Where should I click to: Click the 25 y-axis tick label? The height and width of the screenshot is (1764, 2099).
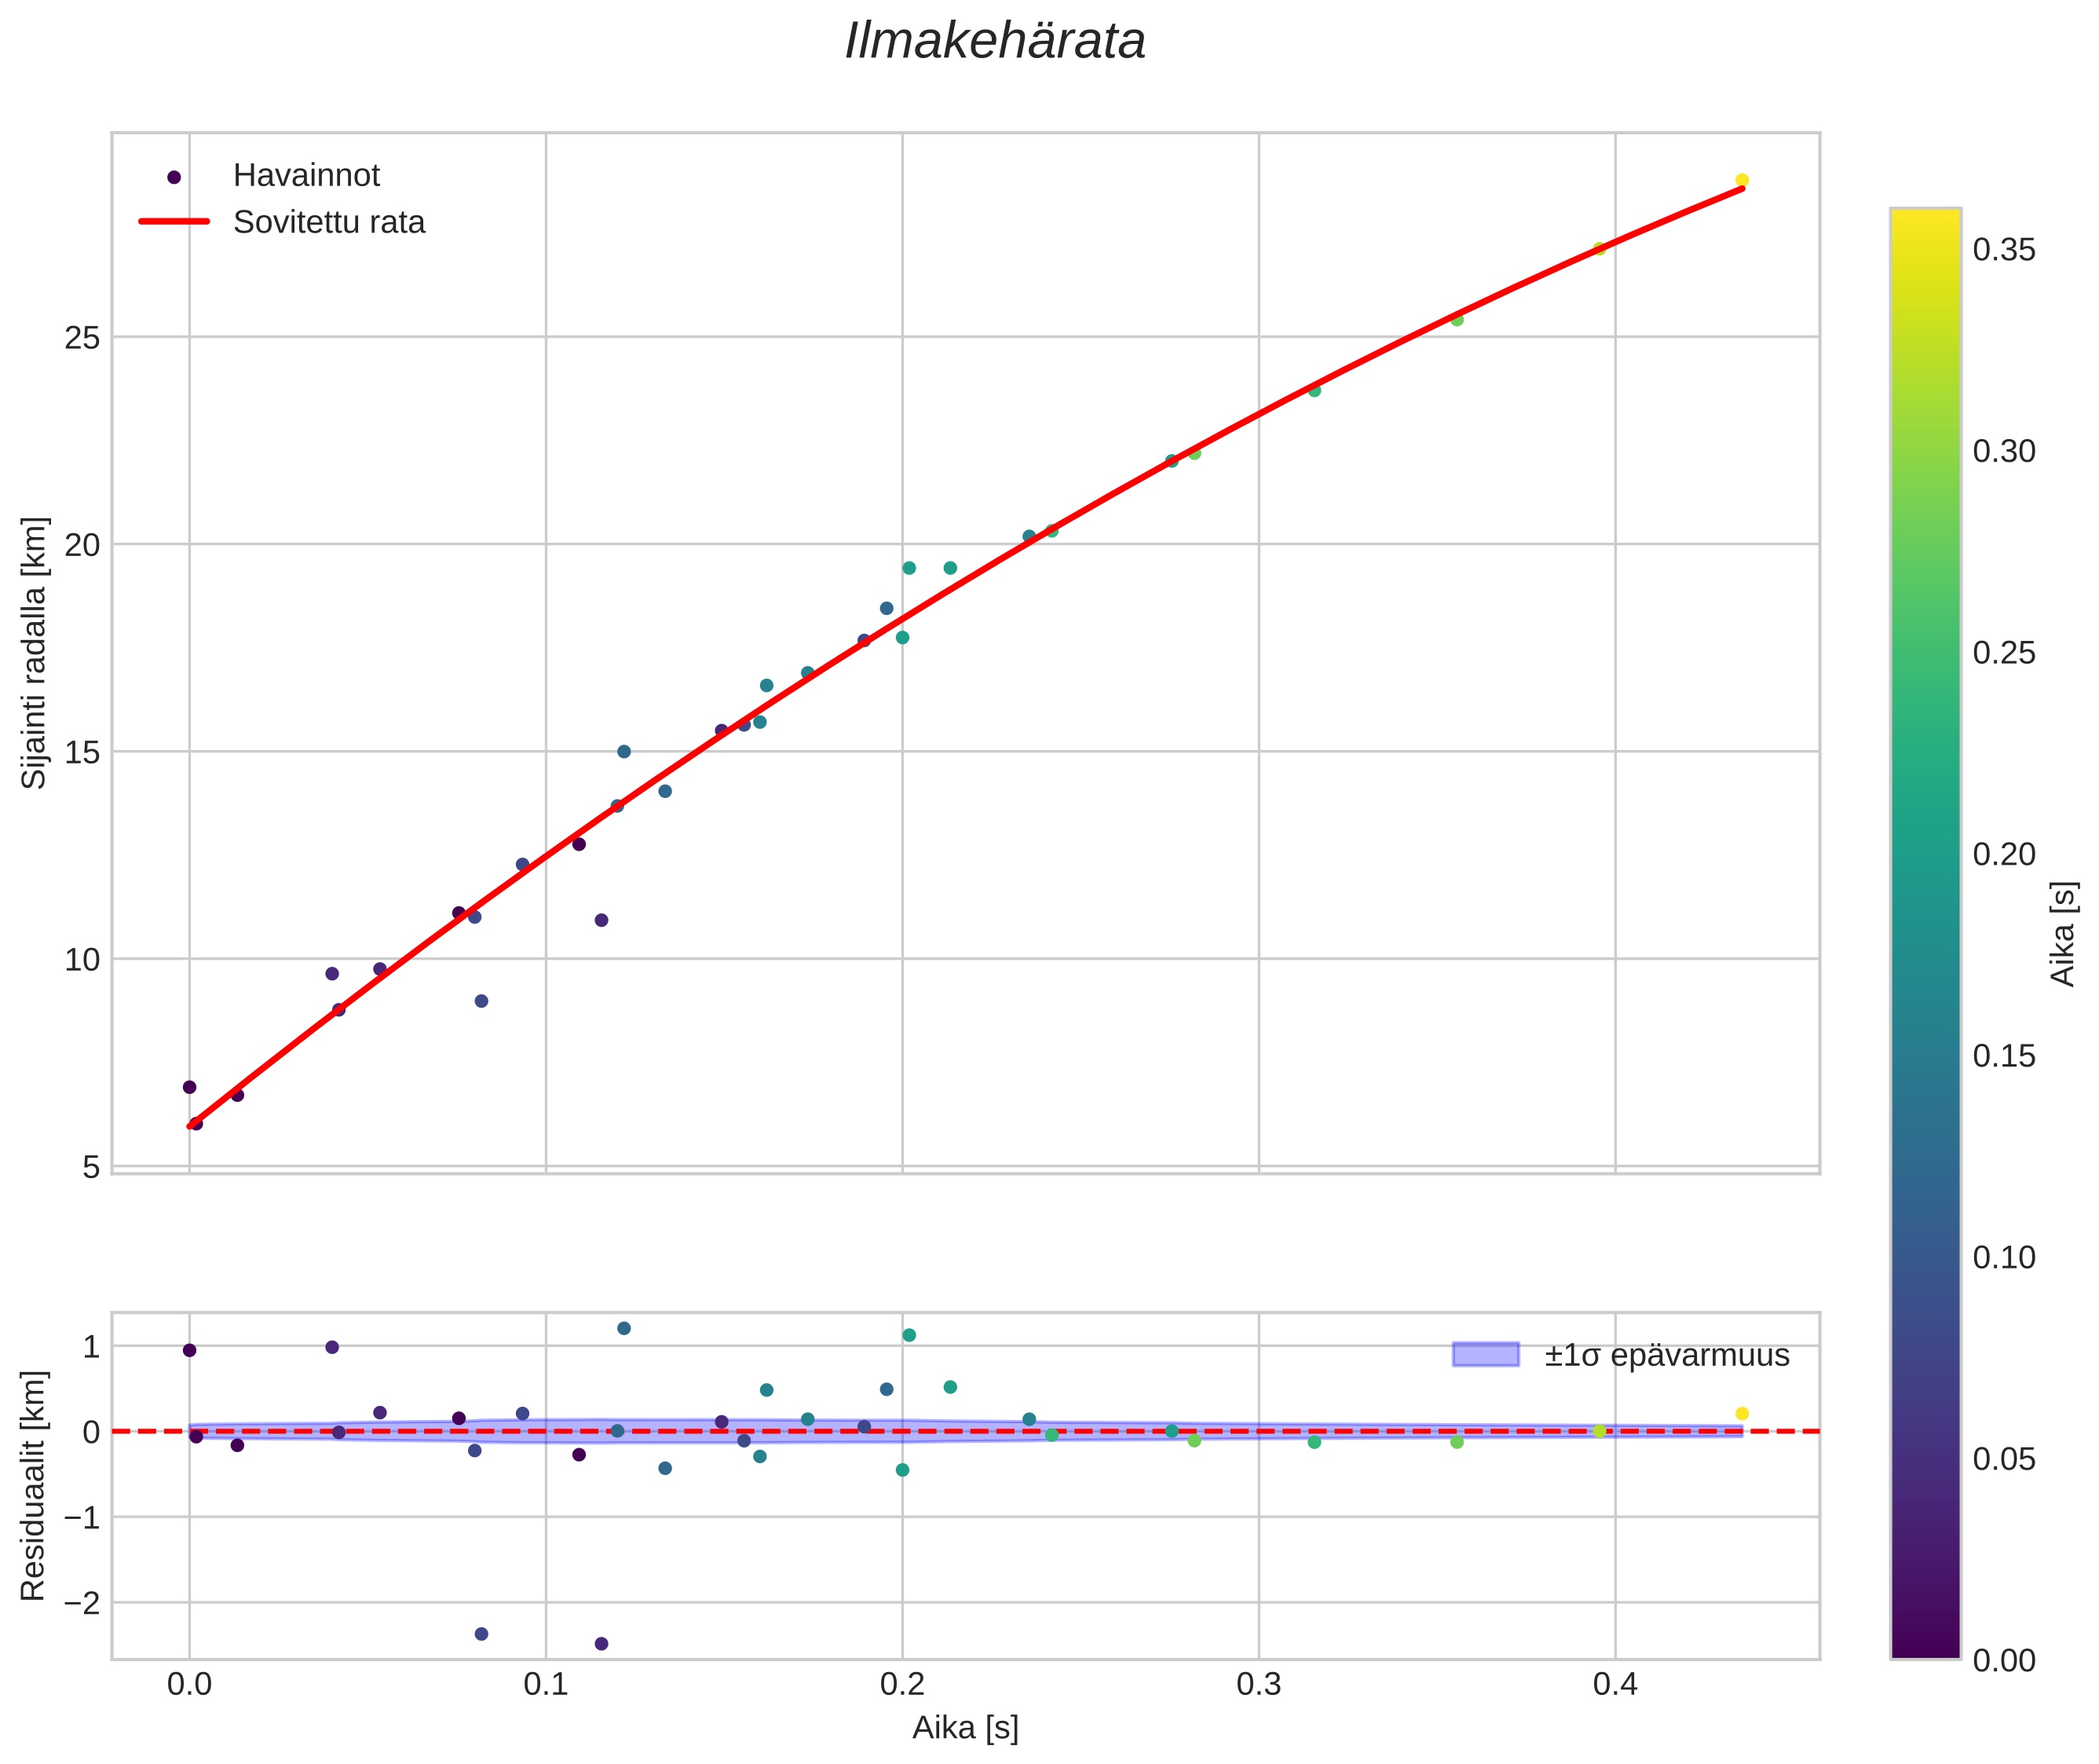tap(82, 338)
